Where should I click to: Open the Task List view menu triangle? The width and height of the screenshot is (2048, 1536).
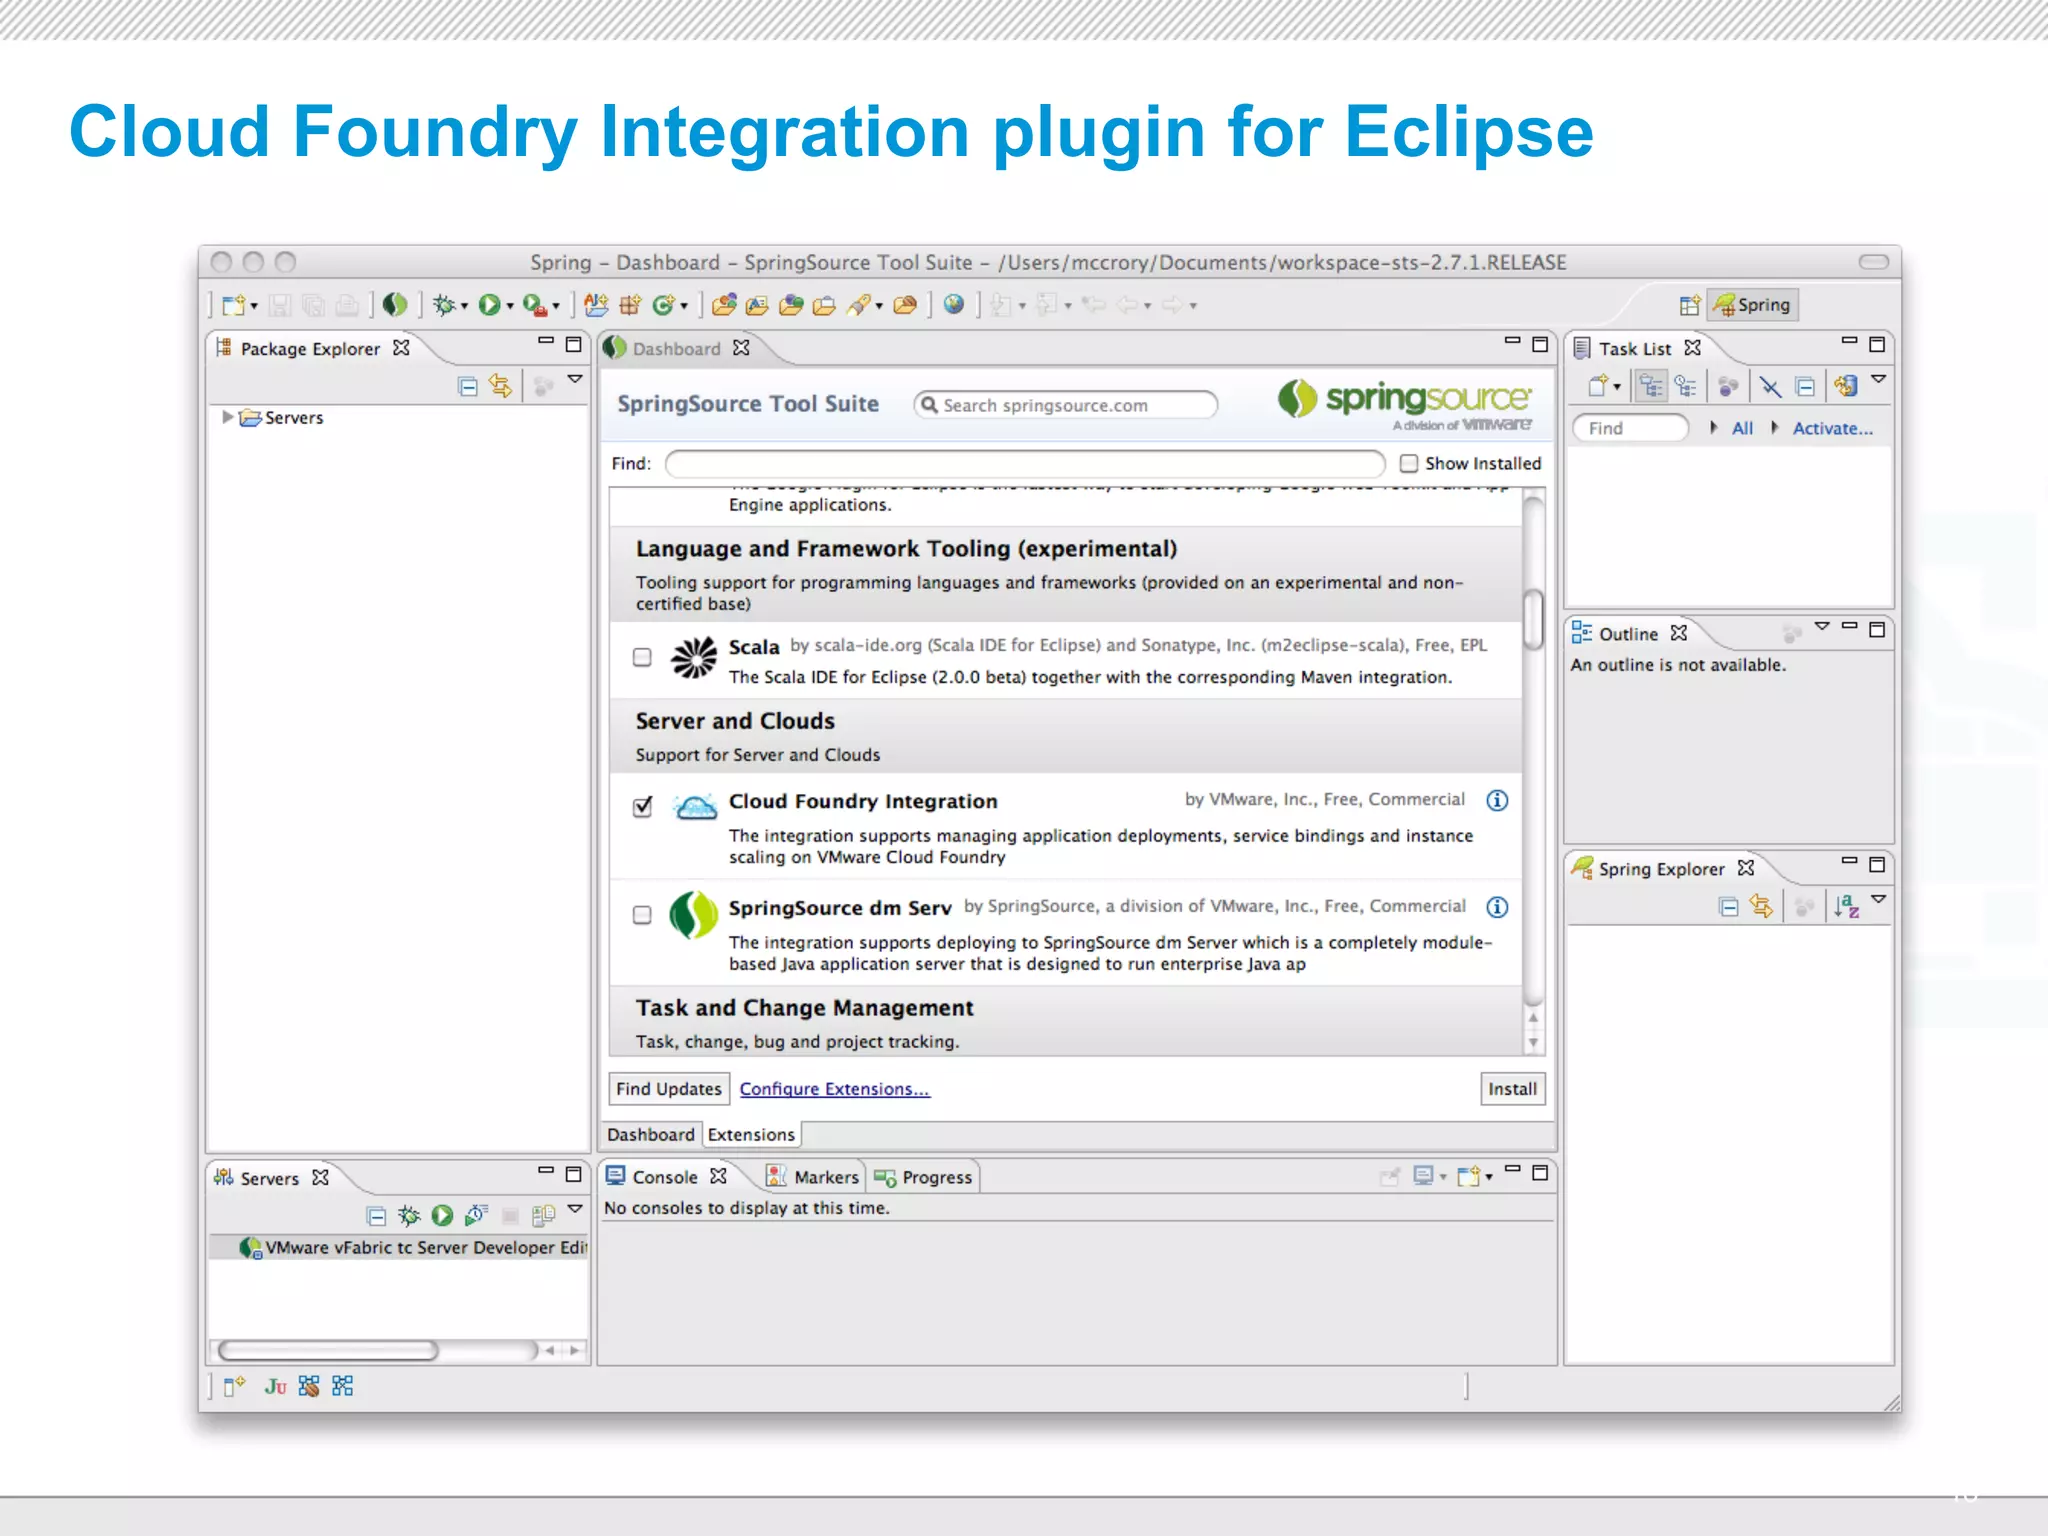[x=1879, y=379]
